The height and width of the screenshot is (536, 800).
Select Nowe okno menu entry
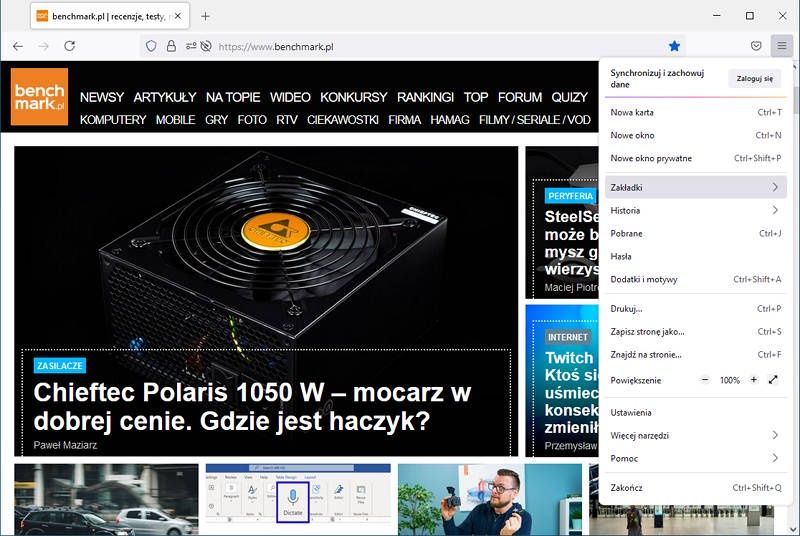(x=695, y=135)
